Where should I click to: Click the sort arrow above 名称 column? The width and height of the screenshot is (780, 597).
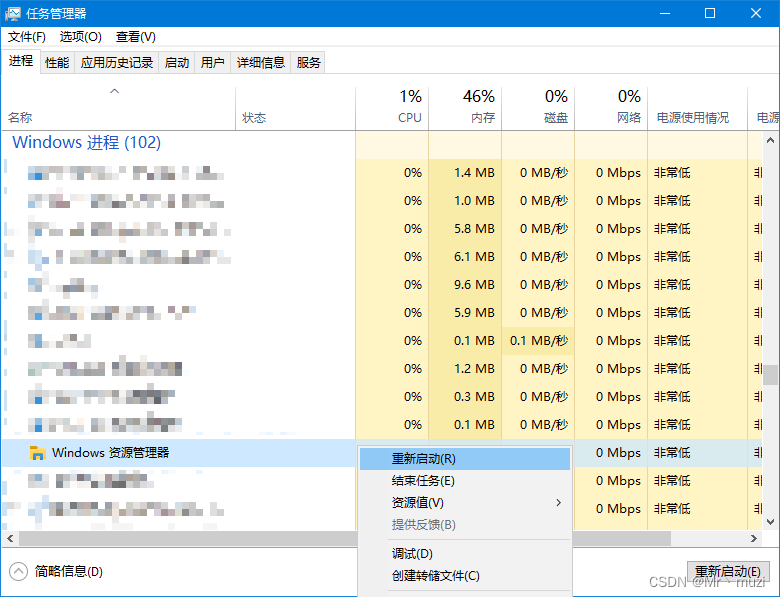[x=114, y=91]
